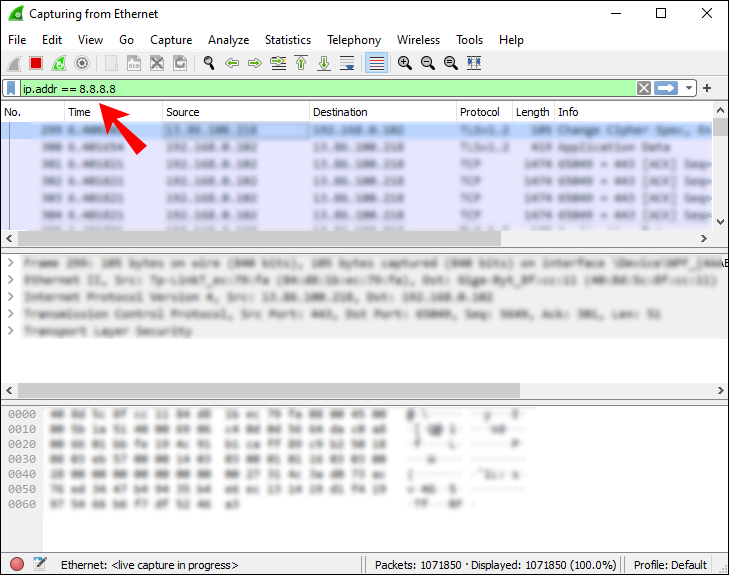Apply the display filter arrow button

coord(666,88)
